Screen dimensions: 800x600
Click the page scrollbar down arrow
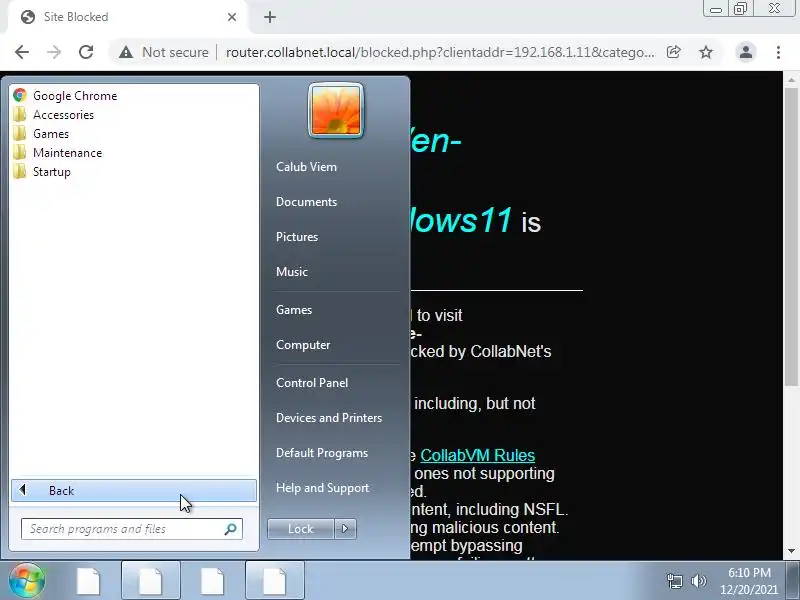pos(791,551)
